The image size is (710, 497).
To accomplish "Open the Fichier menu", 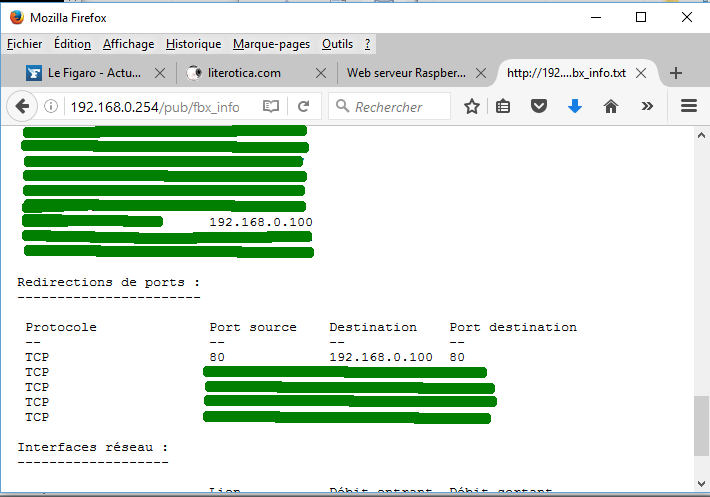I will [x=25, y=44].
